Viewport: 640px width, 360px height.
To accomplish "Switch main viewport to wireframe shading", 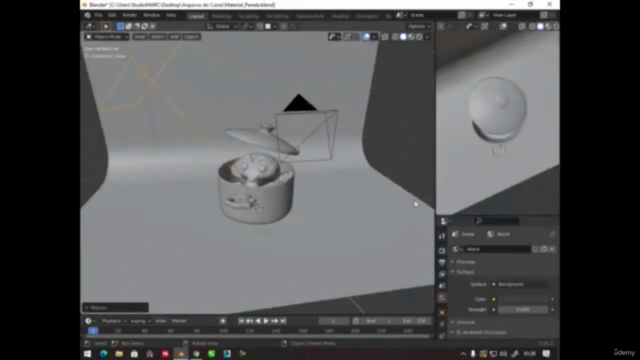I will coord(395,37).
